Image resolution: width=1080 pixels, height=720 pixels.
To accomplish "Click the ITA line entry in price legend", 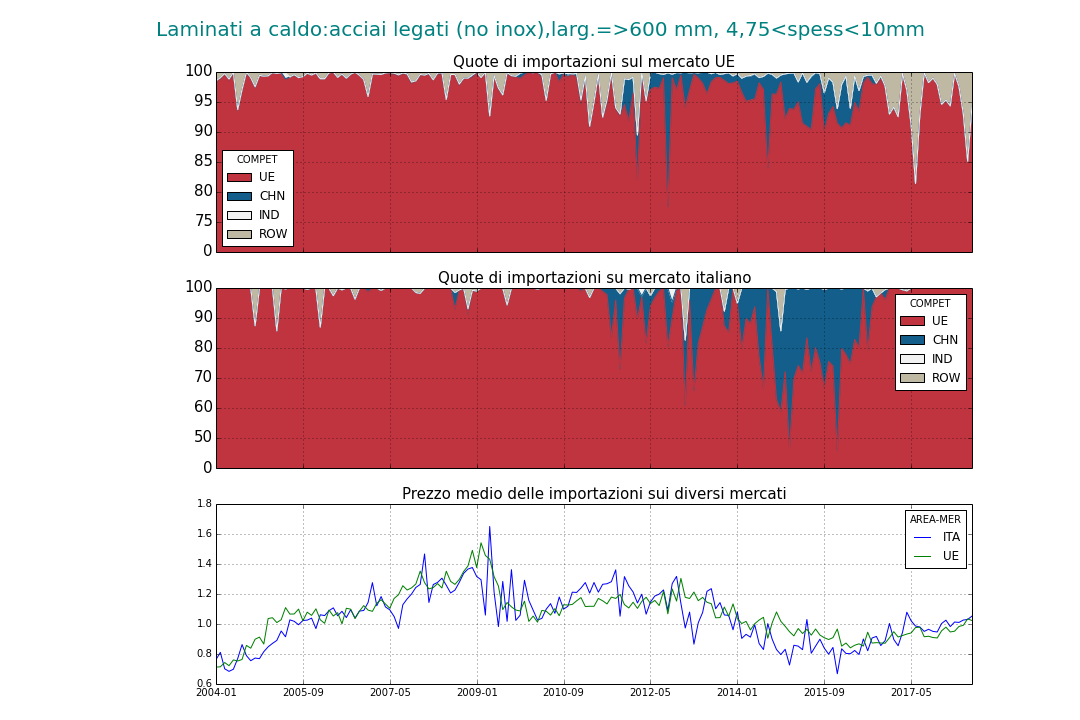I will [x=935, y=537].
